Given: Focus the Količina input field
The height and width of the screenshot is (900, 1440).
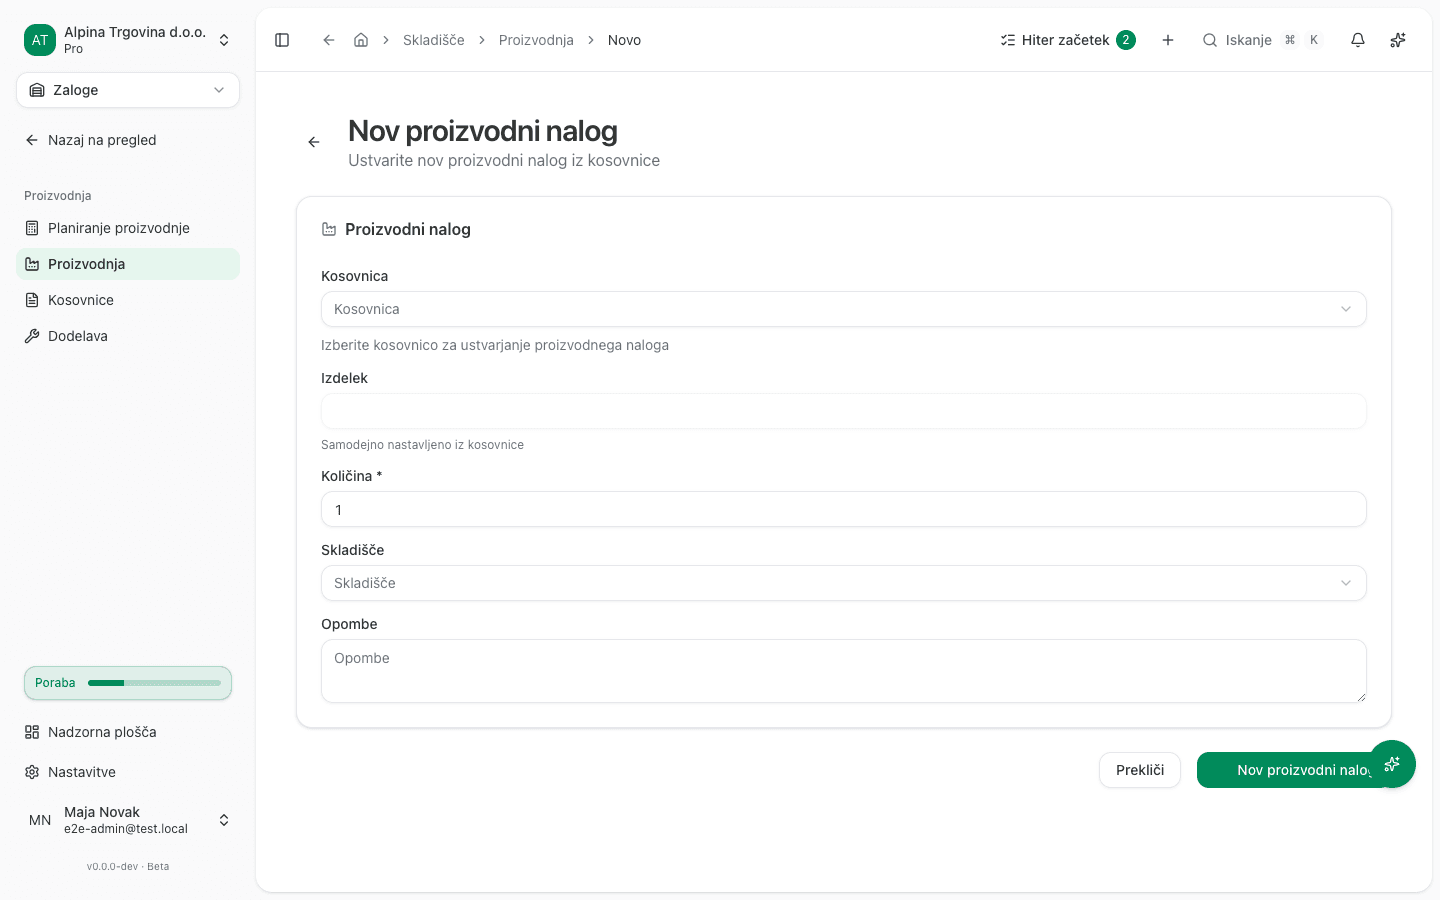Looking at the screenshot, I should [844, 509].
